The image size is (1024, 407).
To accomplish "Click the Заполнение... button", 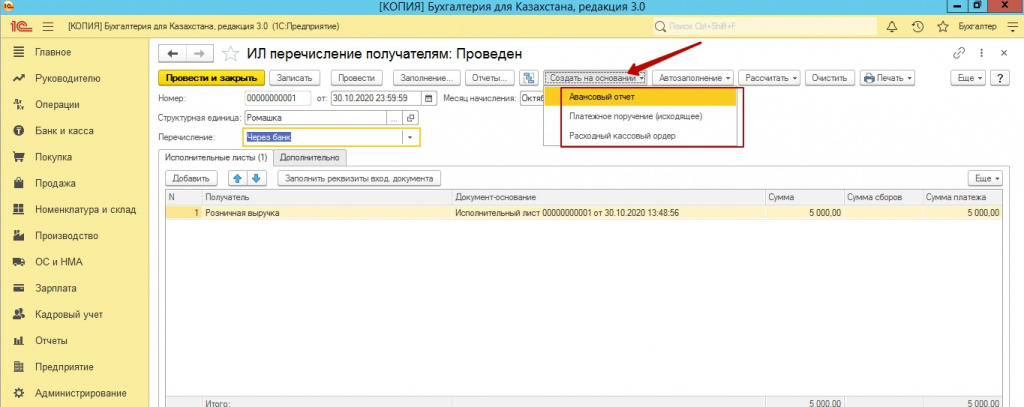I will 427,78.
